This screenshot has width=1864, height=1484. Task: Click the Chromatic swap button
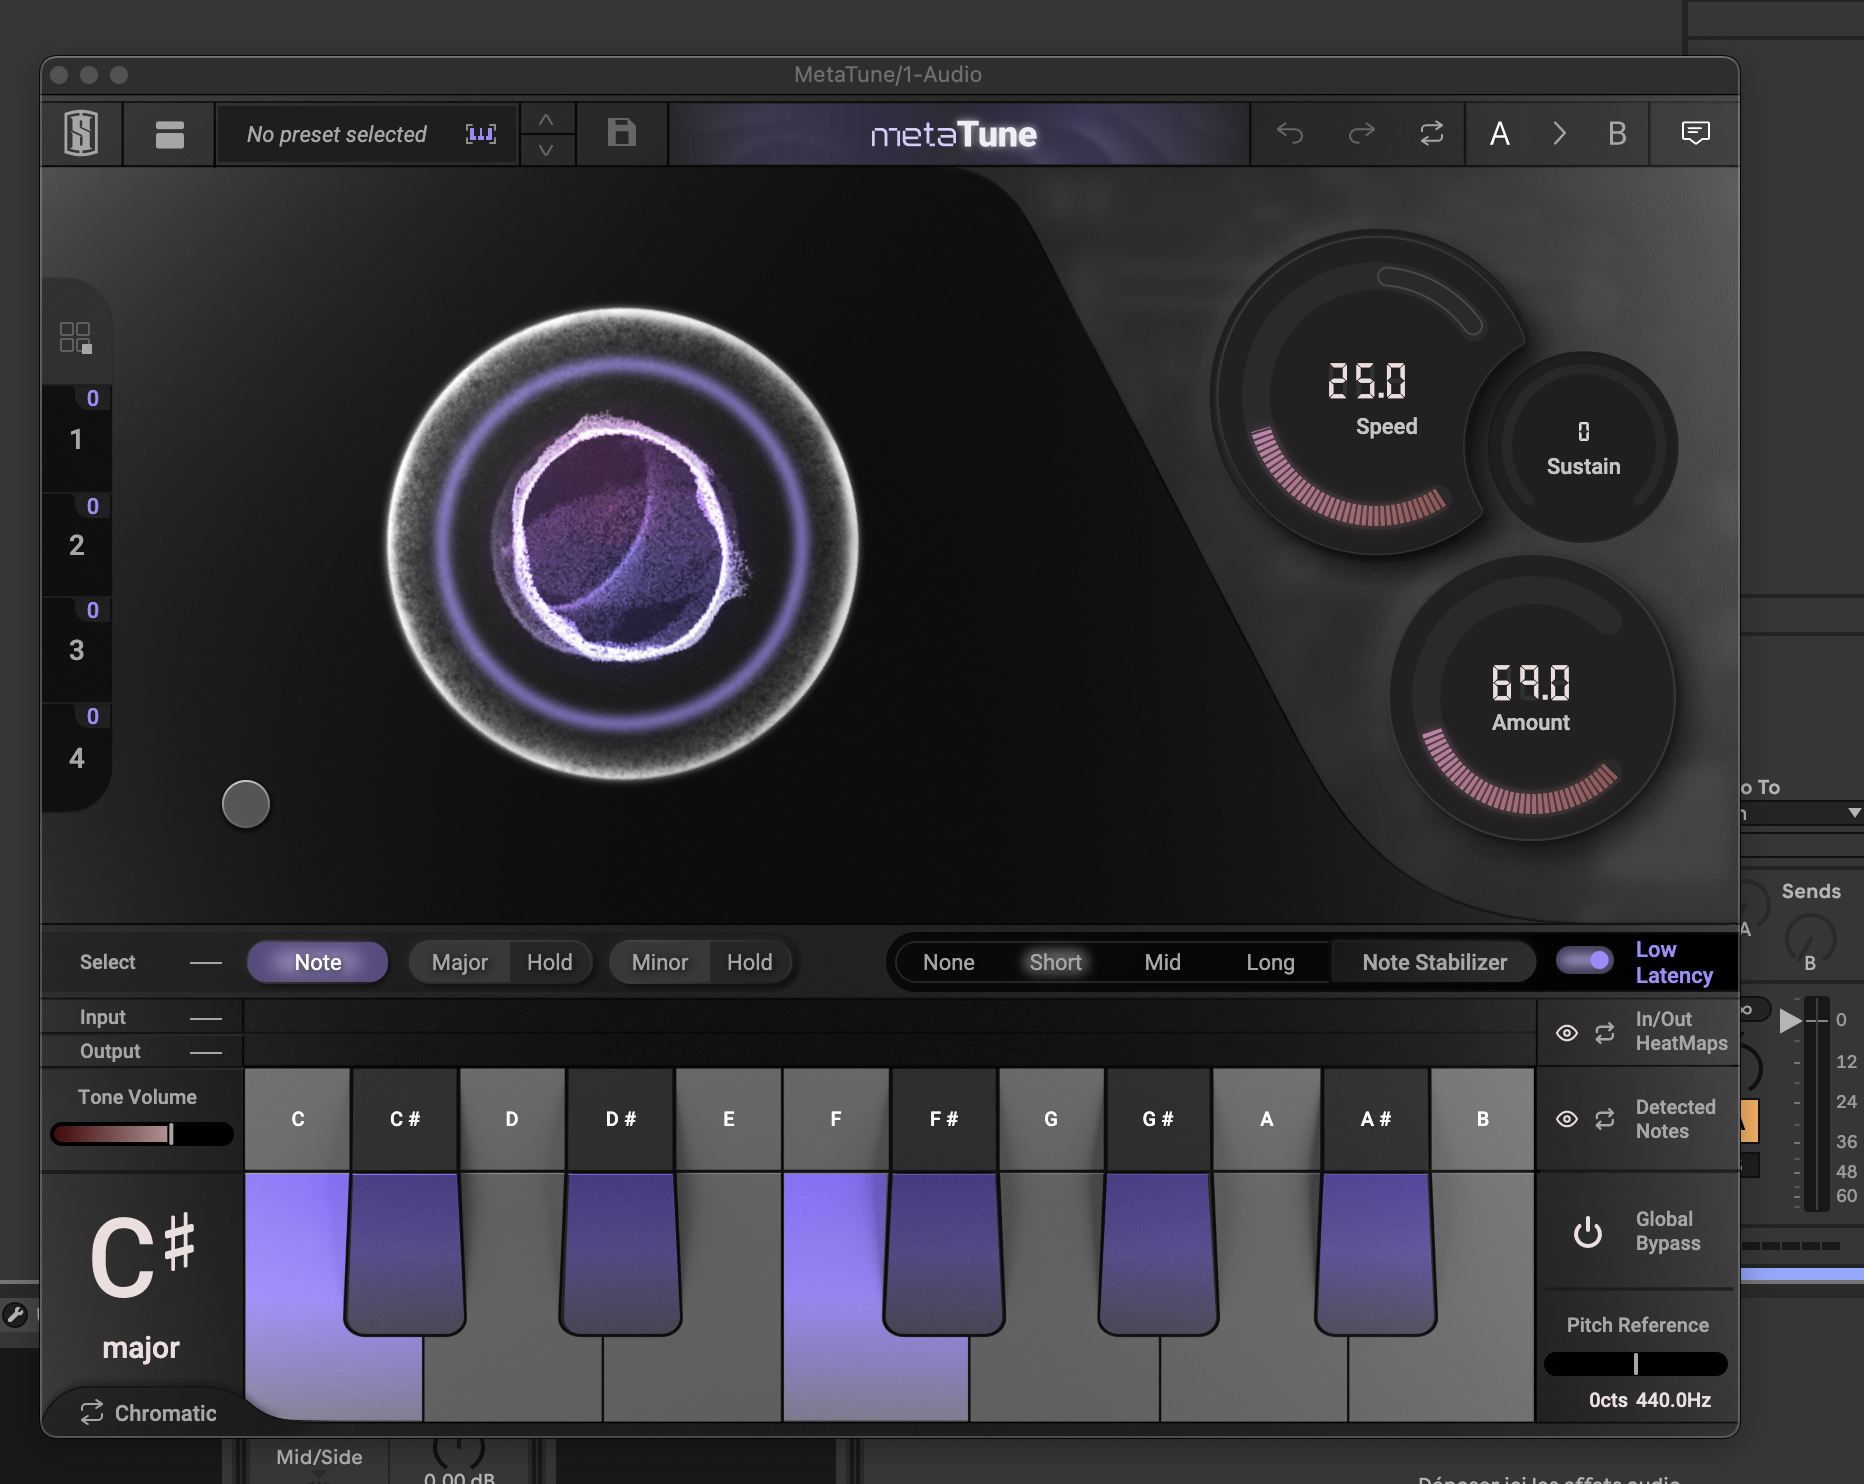pos(148,1412)
